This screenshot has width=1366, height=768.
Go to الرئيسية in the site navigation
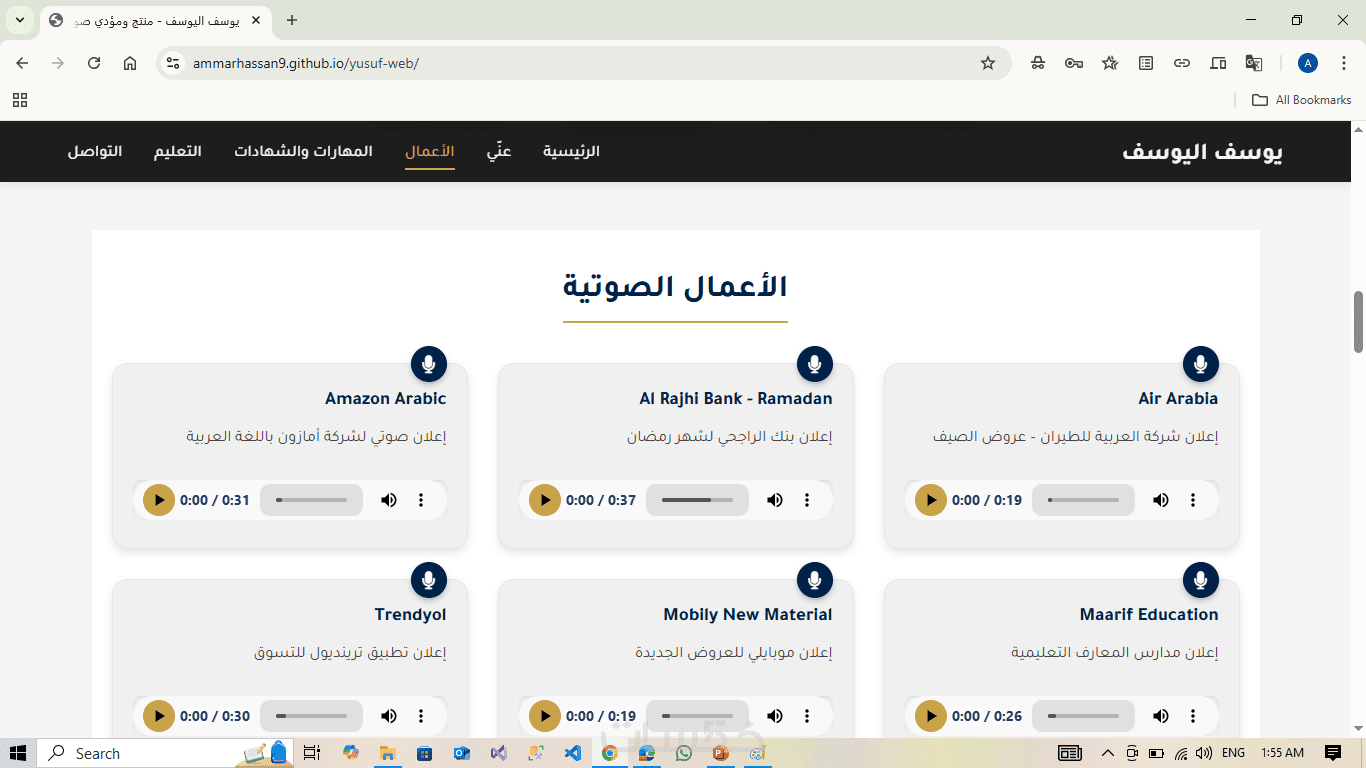pos(571,151)
